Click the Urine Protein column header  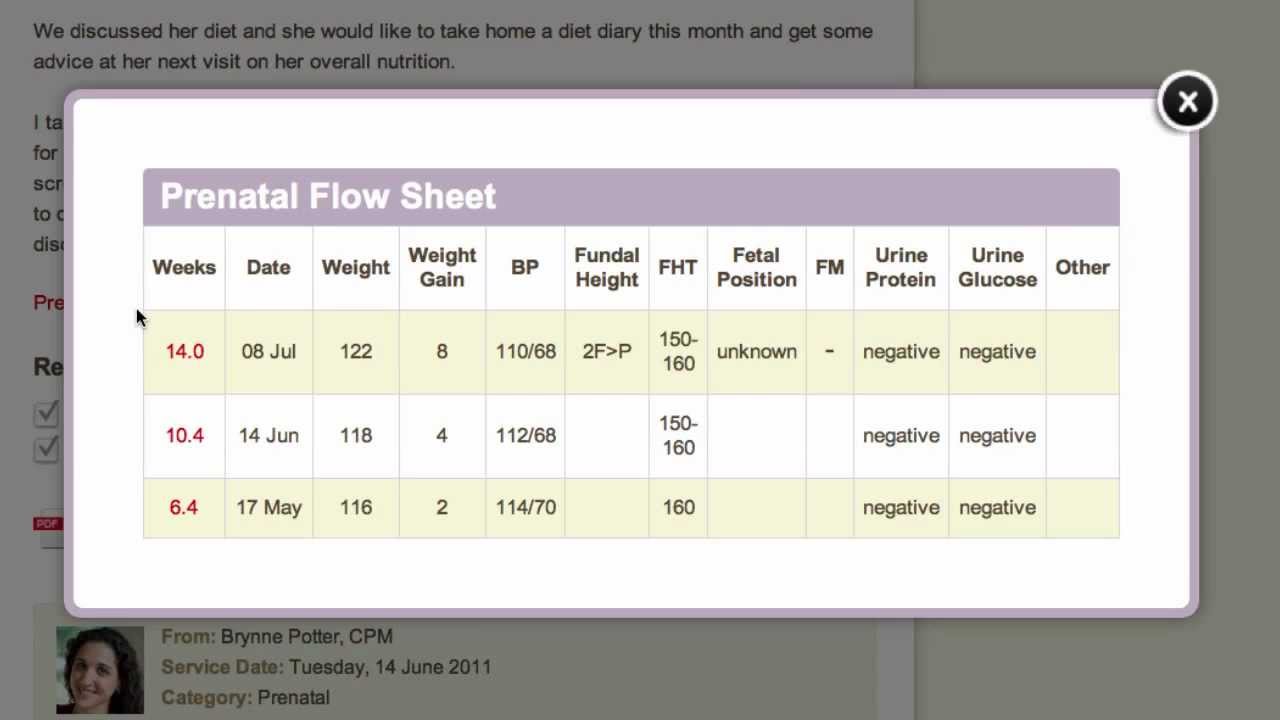pos(900,268)
